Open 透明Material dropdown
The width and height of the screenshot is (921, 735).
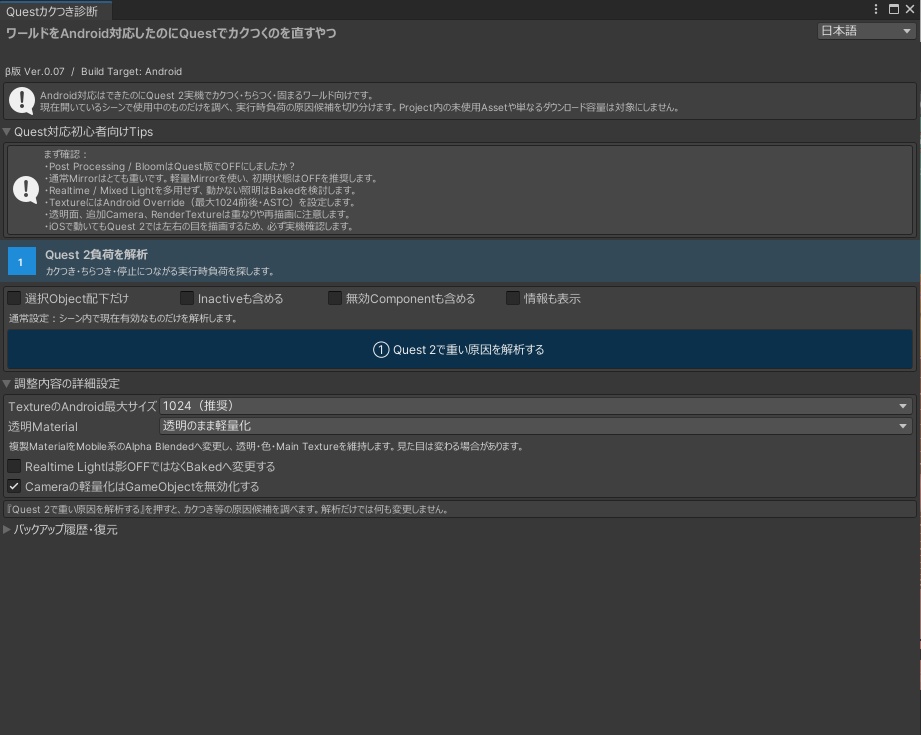coord(536,426)
